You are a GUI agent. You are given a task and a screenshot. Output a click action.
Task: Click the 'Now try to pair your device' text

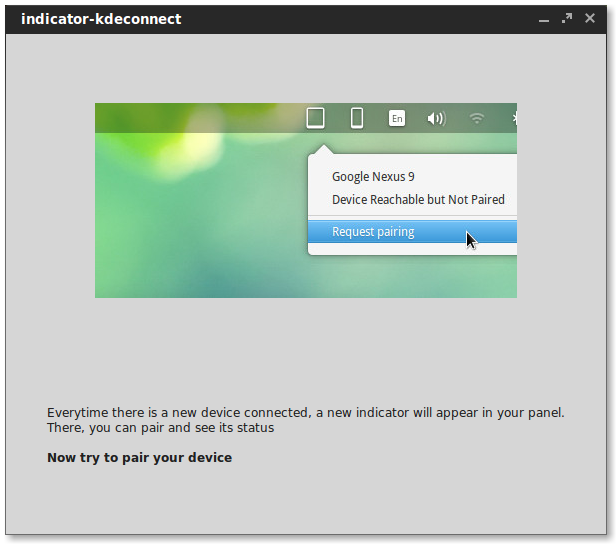(139, 458)
